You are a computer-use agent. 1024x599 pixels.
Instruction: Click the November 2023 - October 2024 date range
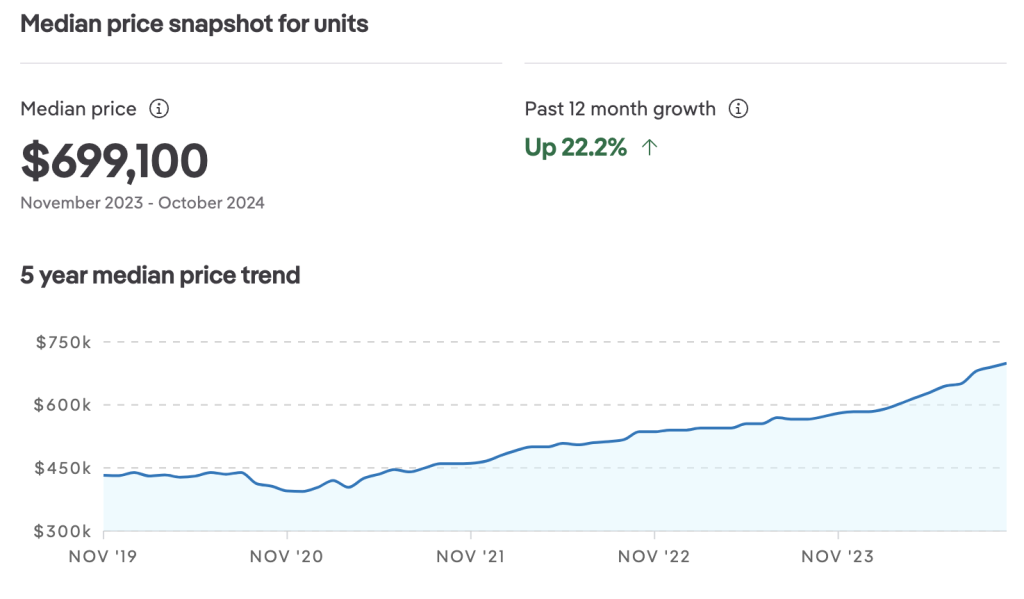click(142, 203)
